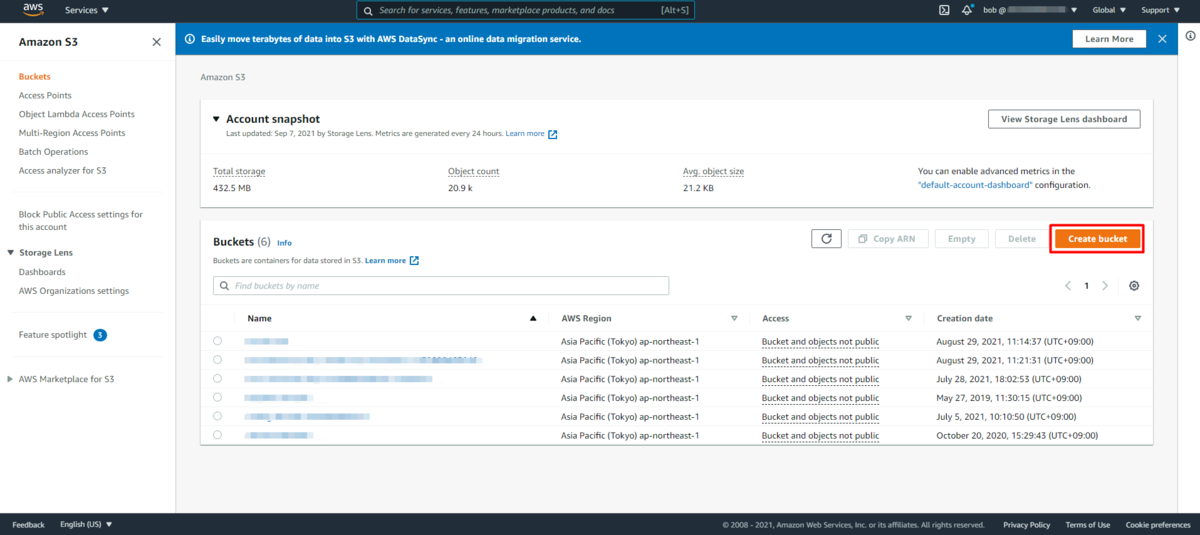Expand AWS Marketplace for S3
Viewport: 1200px width, 535px height.
(10, 379)
